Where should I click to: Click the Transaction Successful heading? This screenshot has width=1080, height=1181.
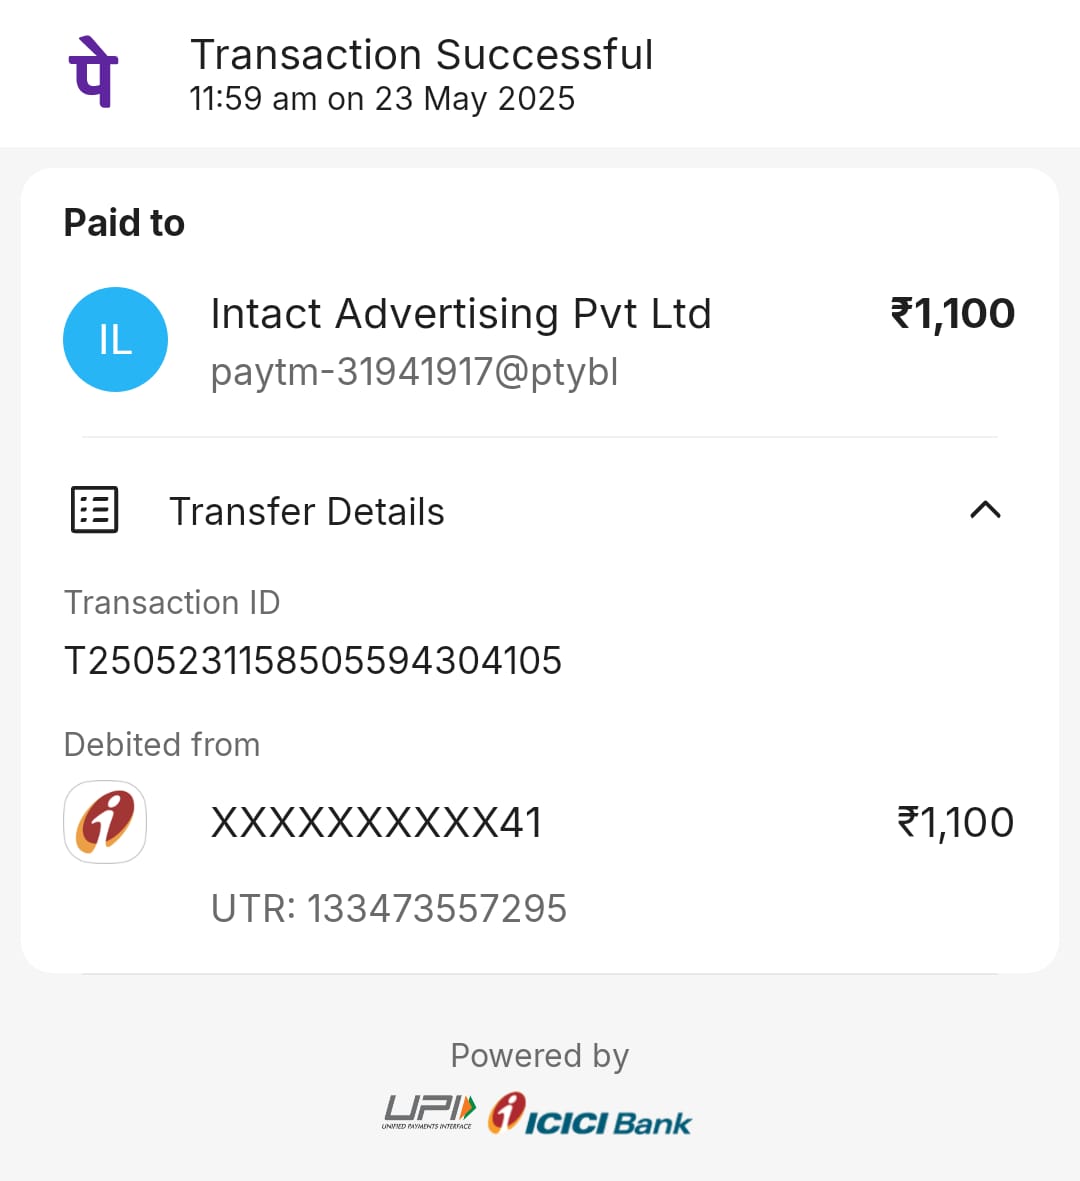click(421, 55)
